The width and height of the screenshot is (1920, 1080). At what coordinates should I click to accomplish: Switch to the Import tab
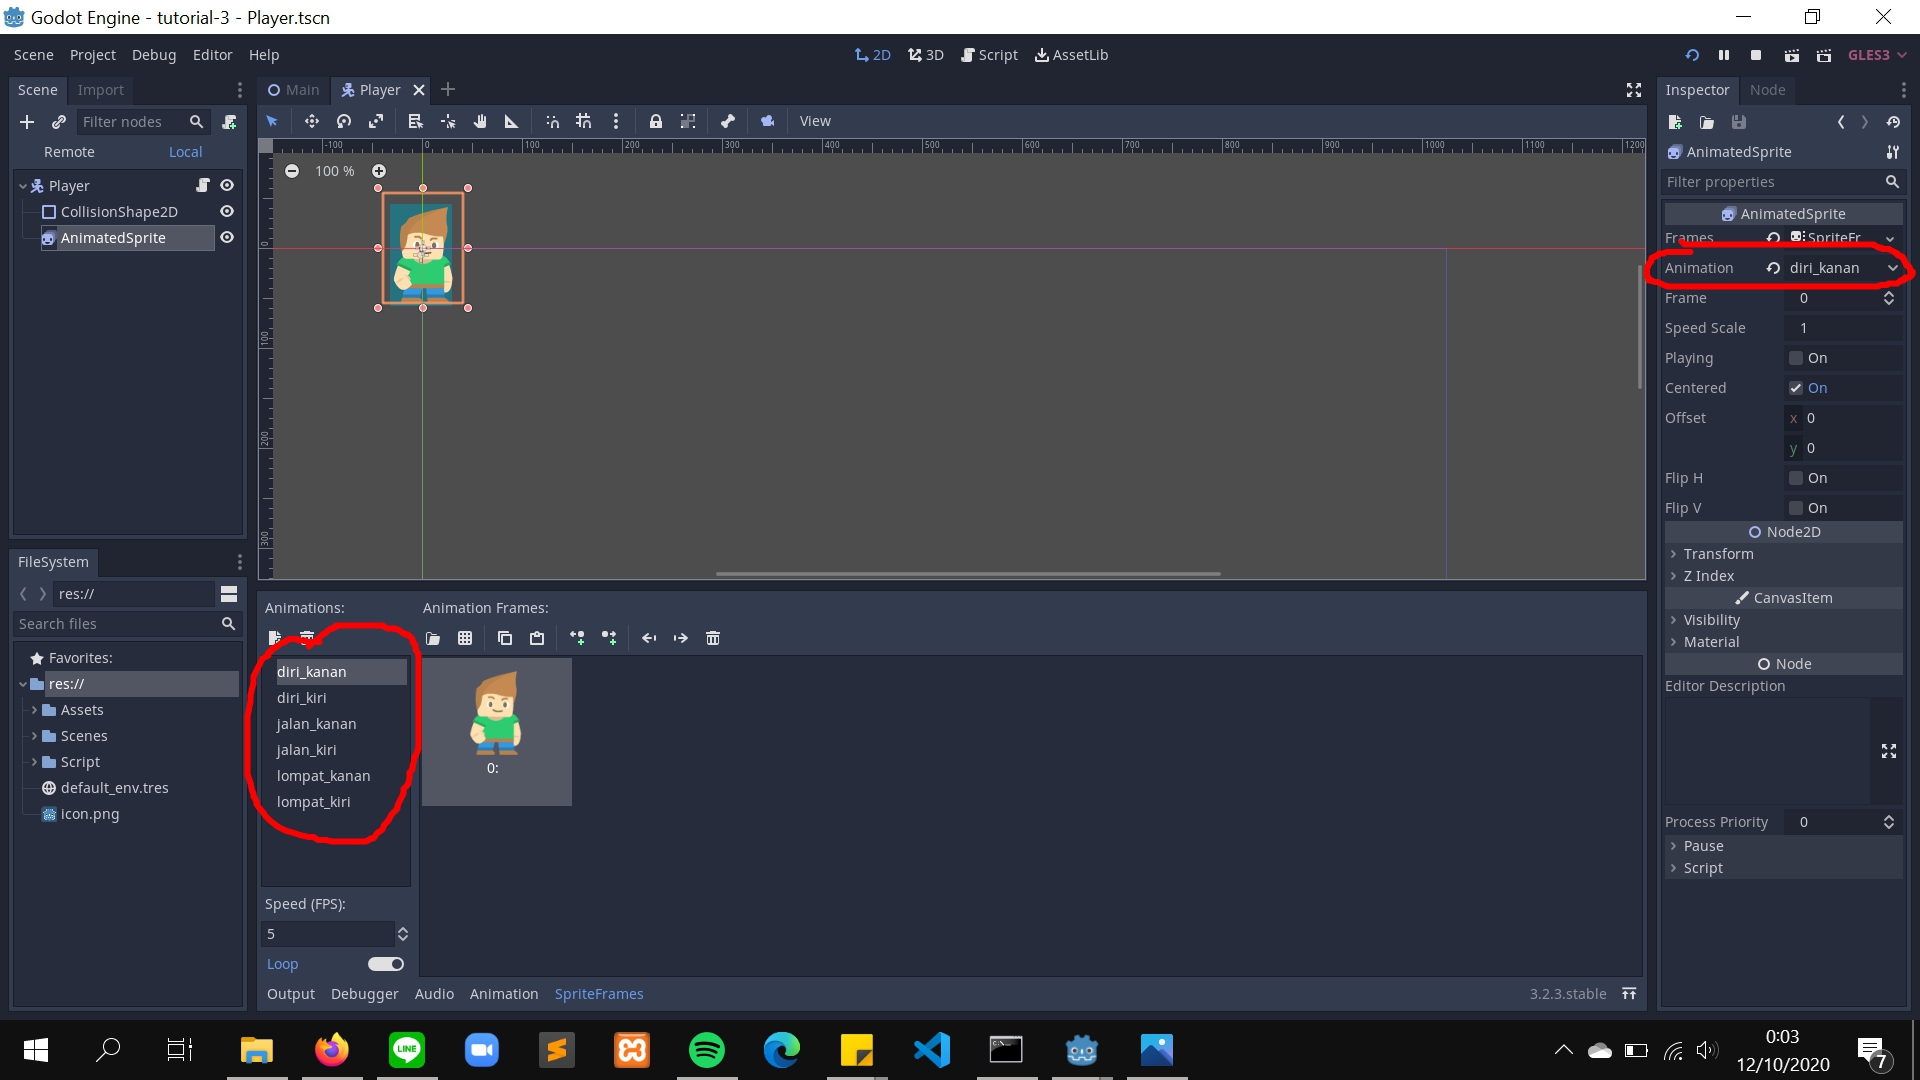pyautogui.click(x=101, y=90)
